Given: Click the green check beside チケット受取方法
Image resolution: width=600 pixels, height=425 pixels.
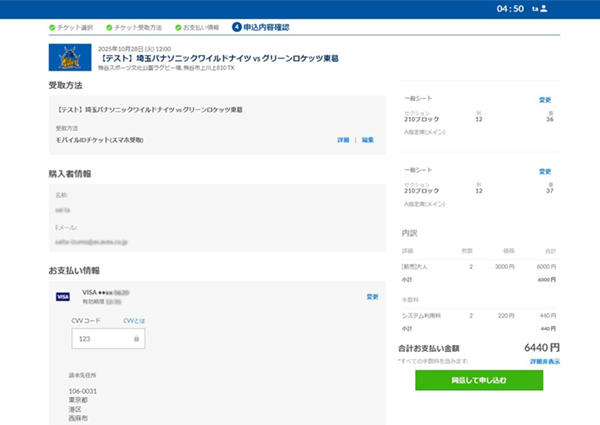Looking at the screenshot, I should 109,28.
